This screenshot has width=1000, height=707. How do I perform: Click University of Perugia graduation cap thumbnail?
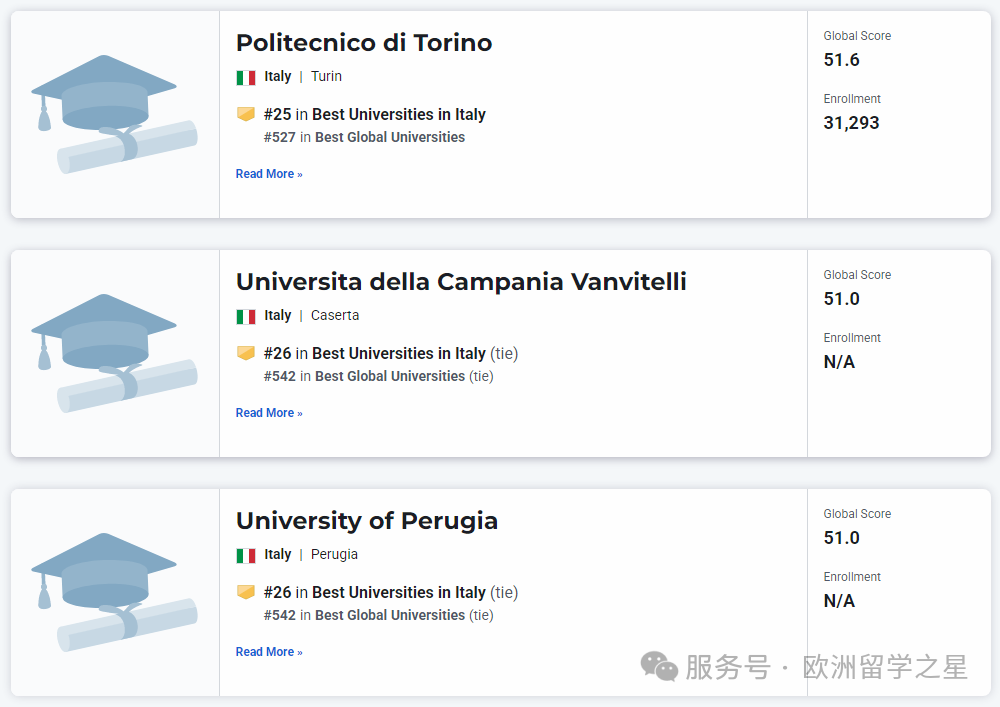pos(114,591)
